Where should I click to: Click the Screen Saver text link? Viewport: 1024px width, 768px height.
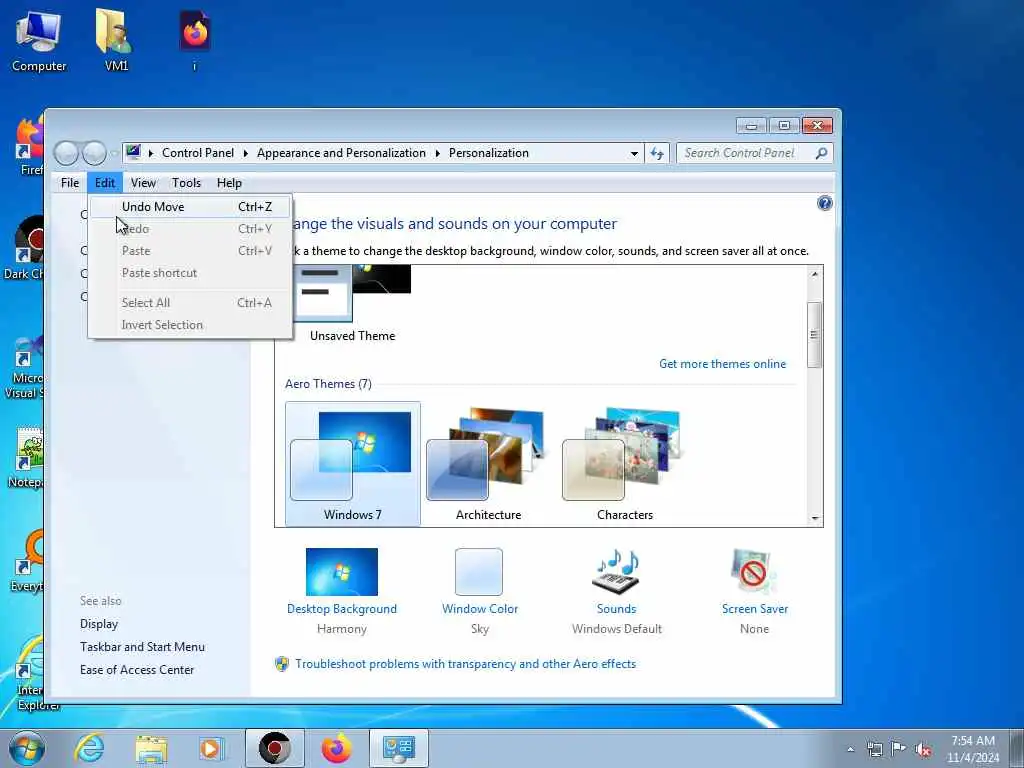pyautogui.click(x=754, y=609)
